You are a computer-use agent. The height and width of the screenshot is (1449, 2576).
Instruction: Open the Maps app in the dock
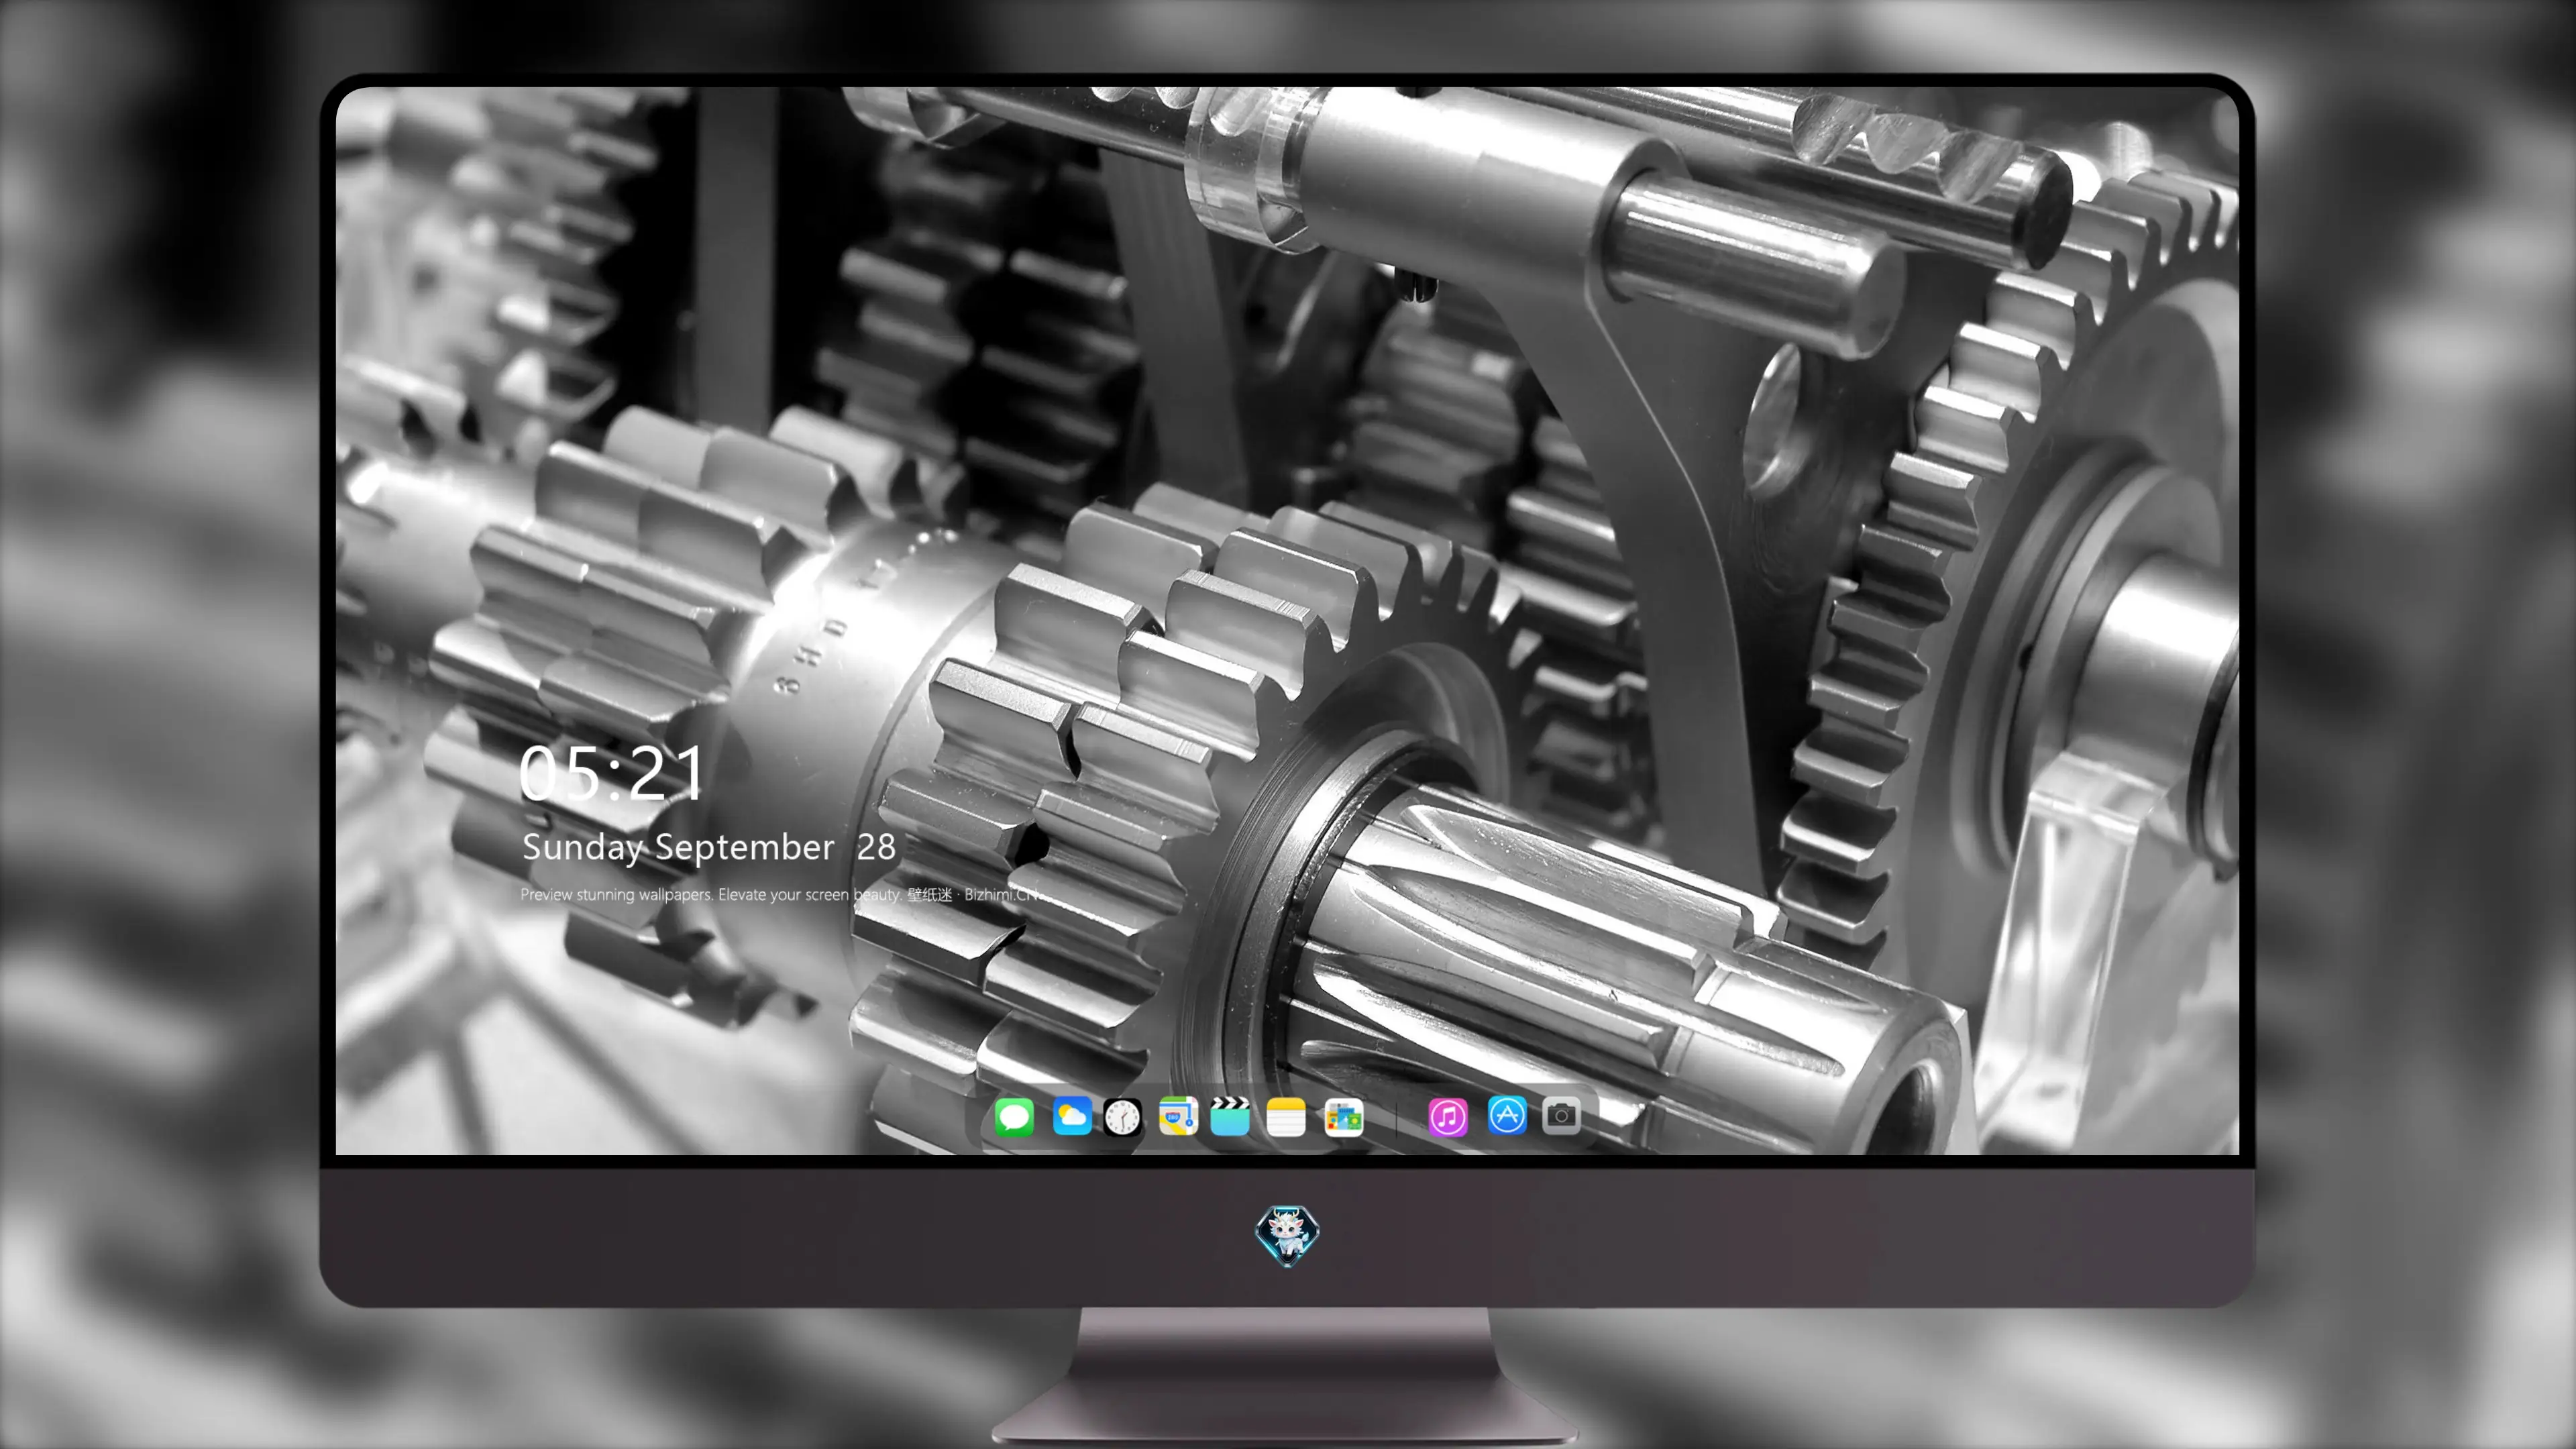(x=1178, y=1116)
